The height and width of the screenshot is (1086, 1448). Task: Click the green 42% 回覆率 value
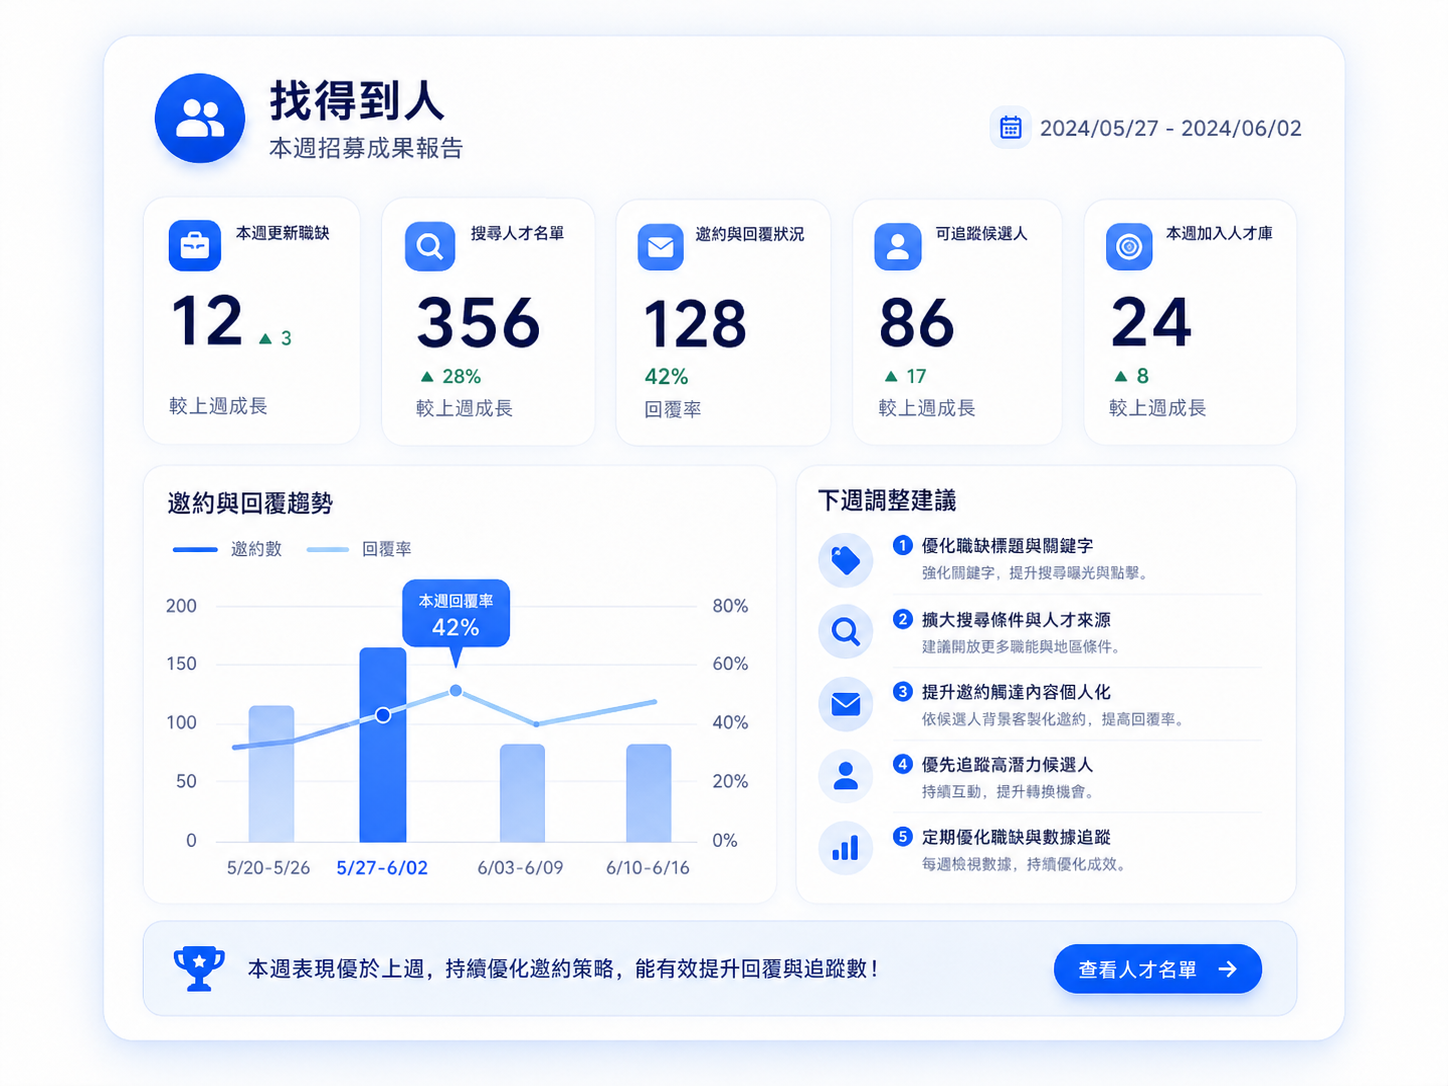666,377
